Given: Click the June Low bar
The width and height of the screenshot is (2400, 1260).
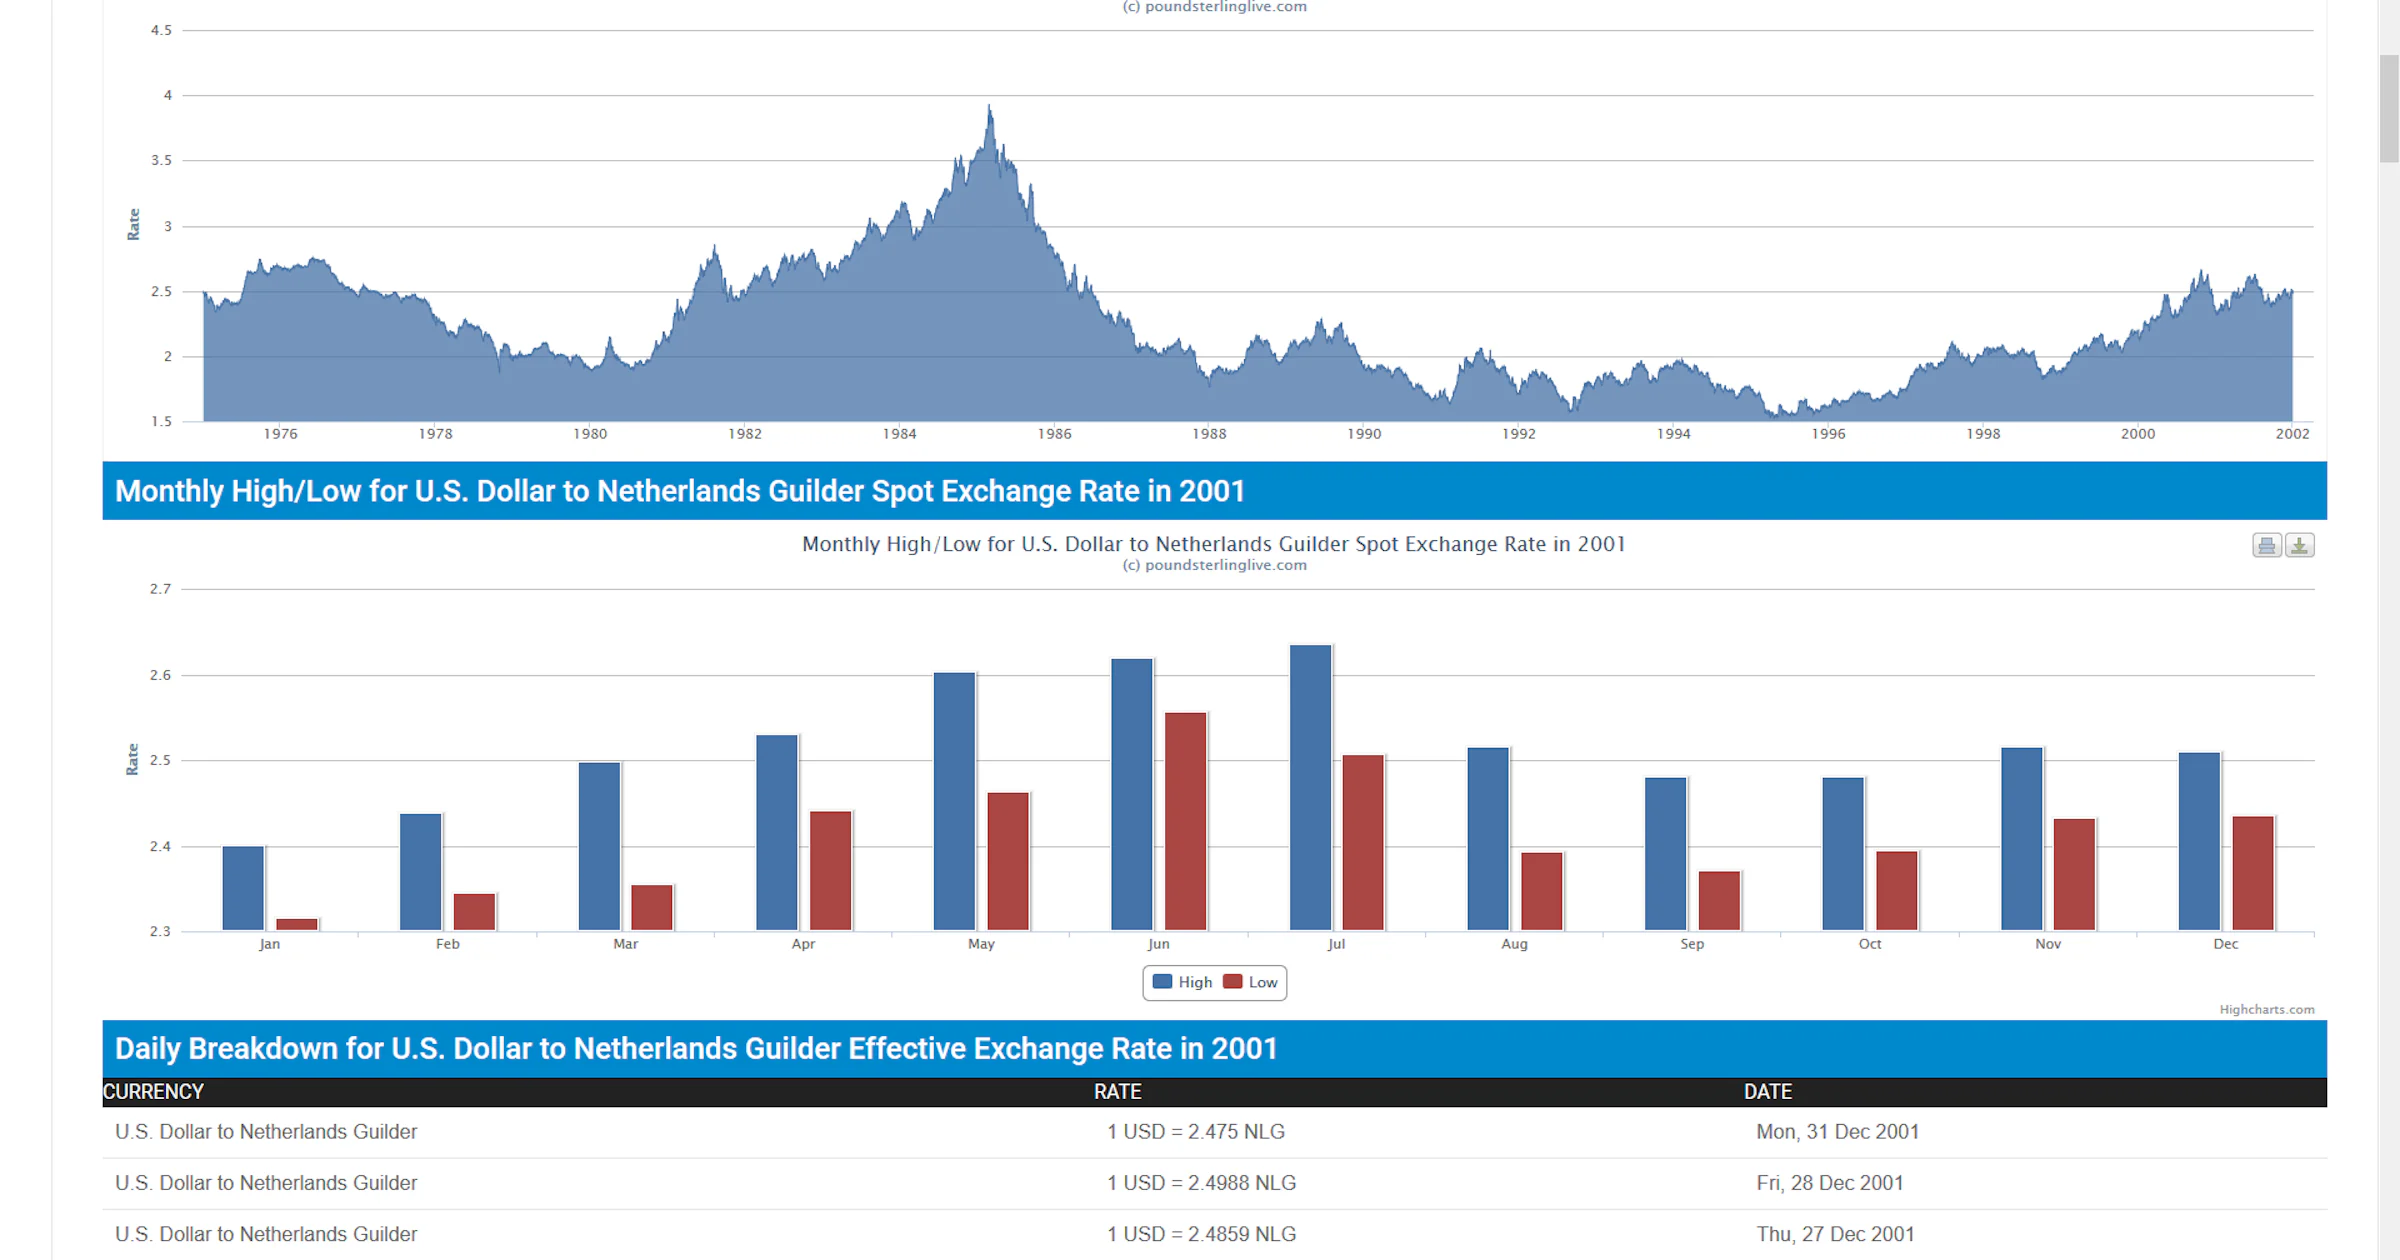Looking at the screenshot, I should 1186,822.
